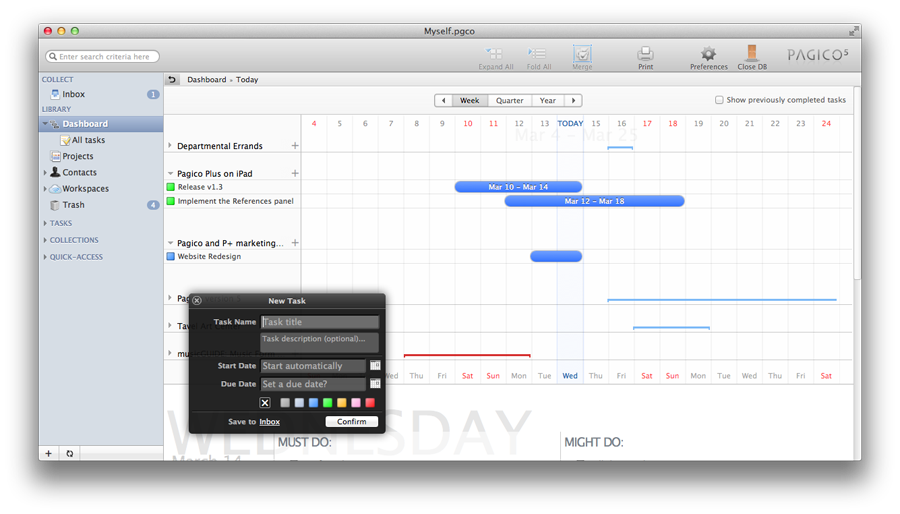Close the New Task popup
Viewport: 900px width, 514px height.
[197, 301]
